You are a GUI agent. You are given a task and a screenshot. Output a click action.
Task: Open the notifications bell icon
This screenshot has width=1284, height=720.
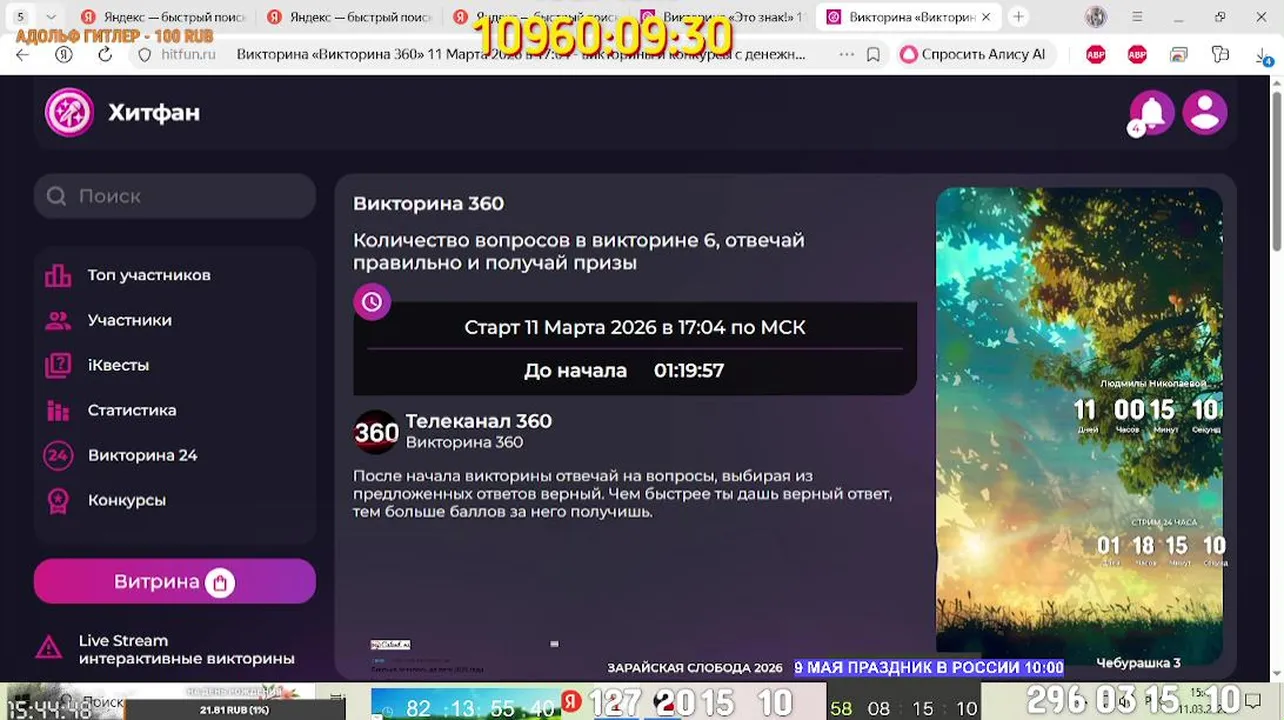pos(1152,112)
